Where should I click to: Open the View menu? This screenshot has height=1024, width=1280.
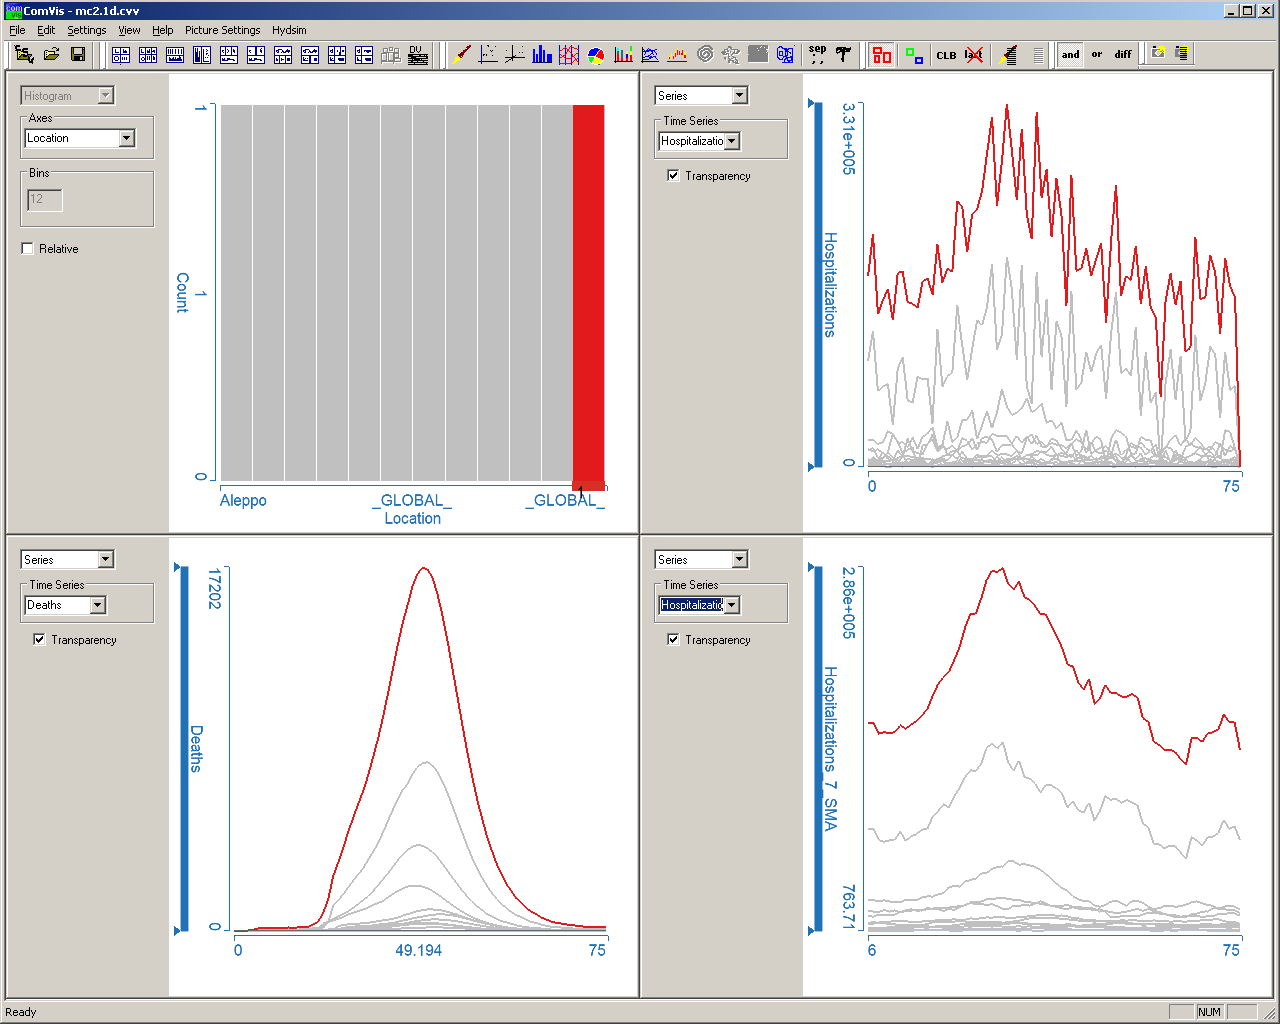point(129,30)
